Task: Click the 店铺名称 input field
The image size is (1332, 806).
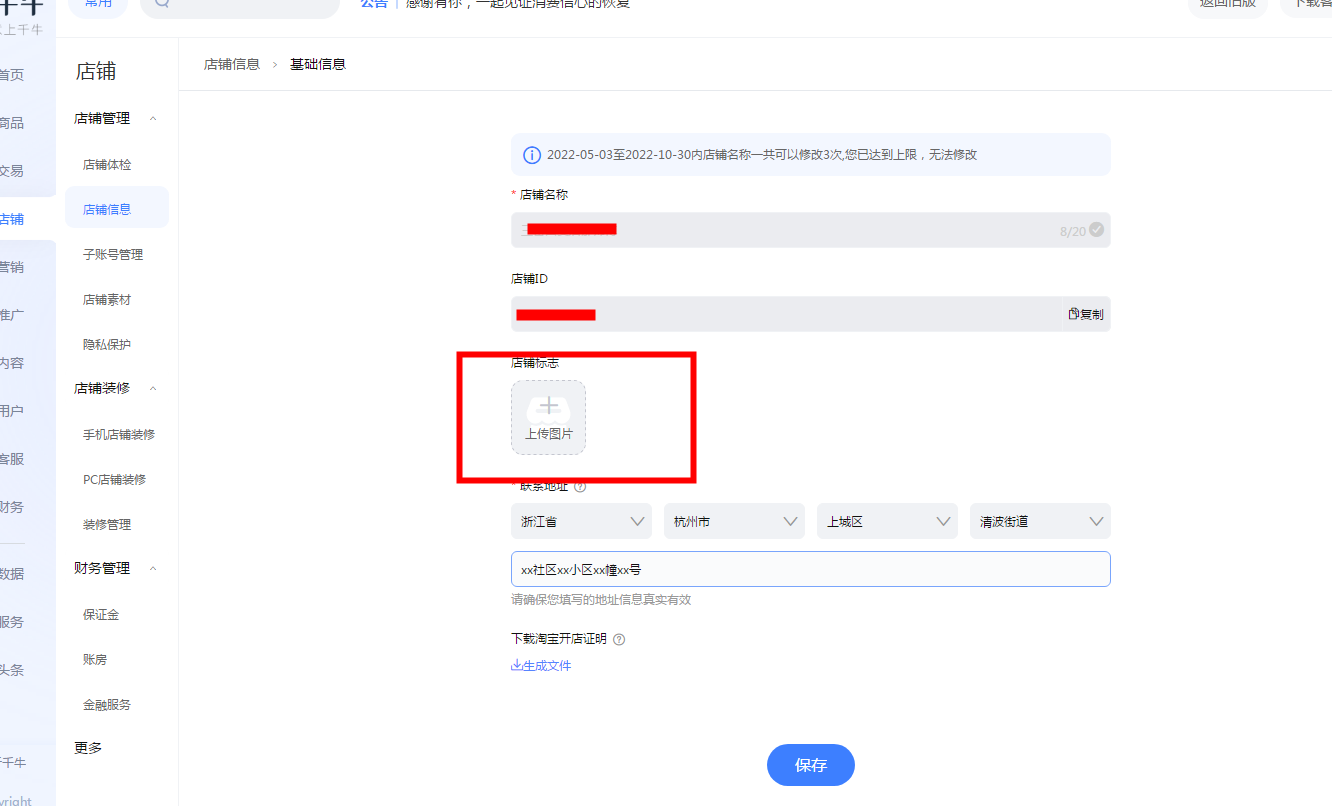Action: point(811,229)
